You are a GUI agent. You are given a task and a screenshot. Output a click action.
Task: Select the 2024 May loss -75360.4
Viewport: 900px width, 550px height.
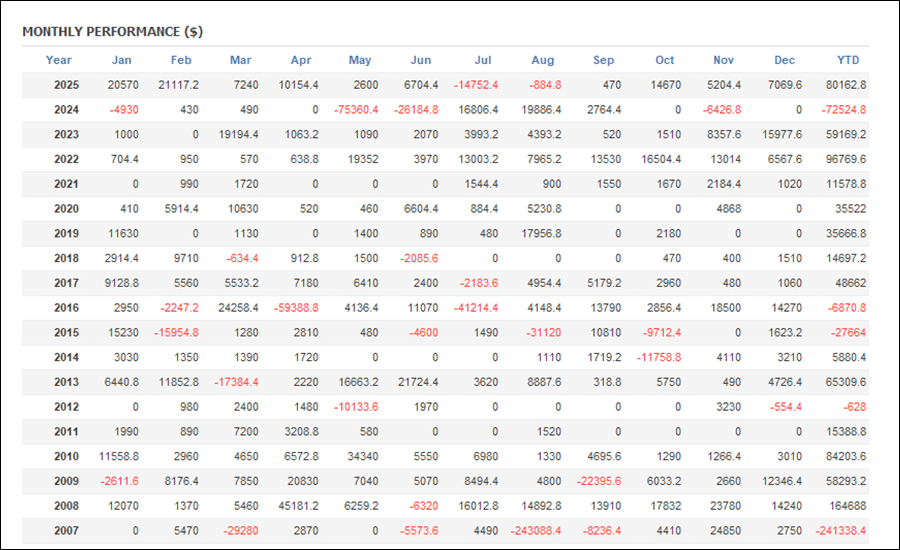click(355, 110)
